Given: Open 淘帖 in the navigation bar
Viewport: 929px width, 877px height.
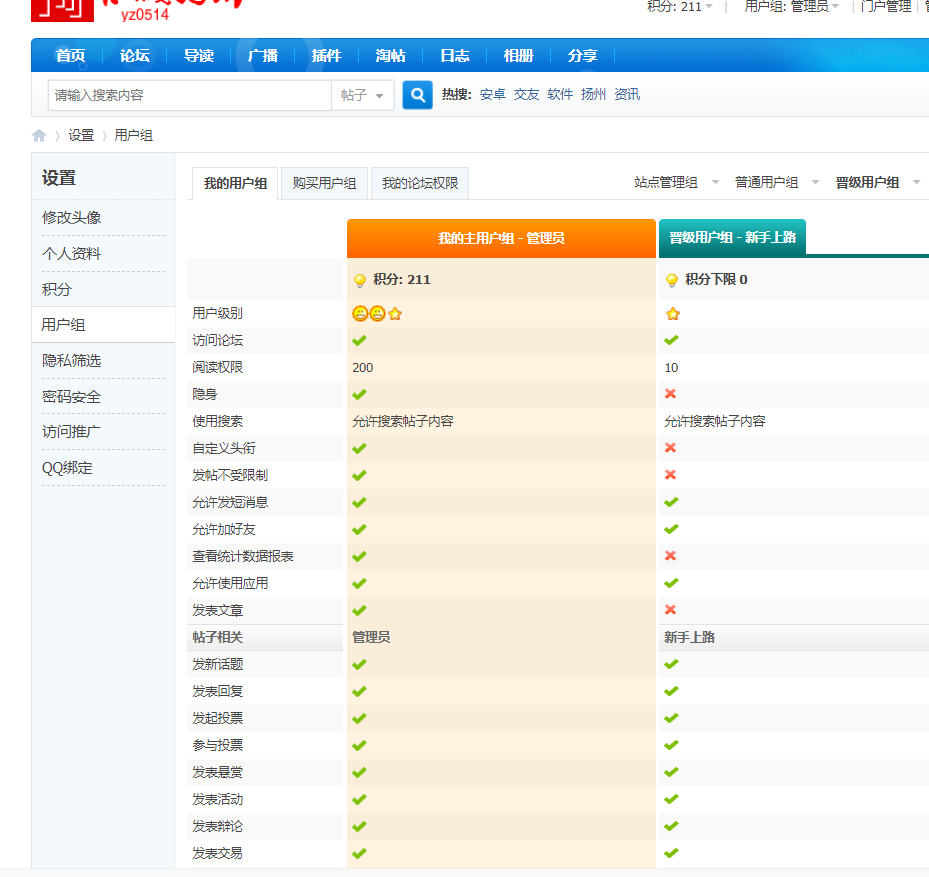Looking at the screenshot, I should (390, 56).
